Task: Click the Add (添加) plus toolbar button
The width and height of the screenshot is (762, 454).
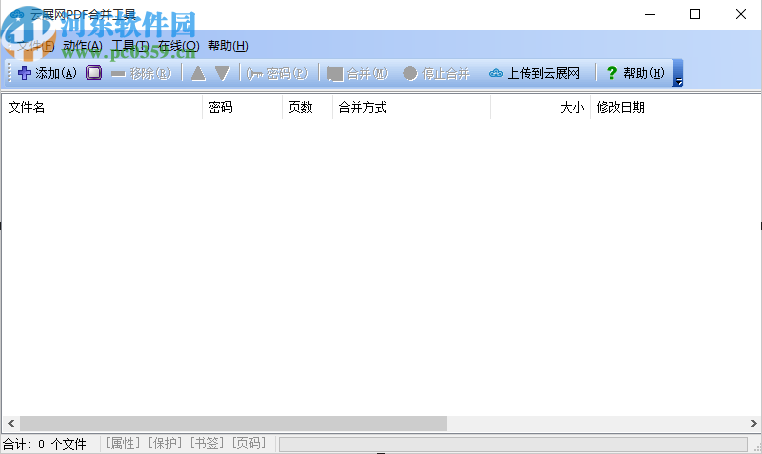Action: [x=47, y=73]
